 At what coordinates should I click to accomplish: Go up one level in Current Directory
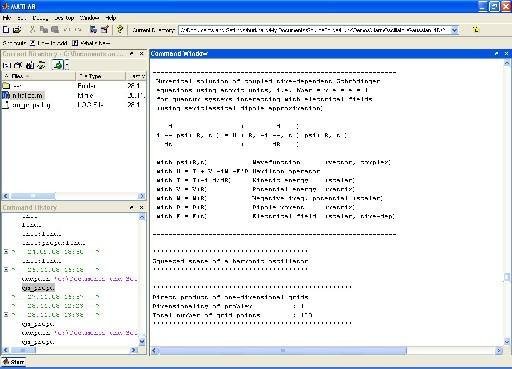[x=6, y=65]
